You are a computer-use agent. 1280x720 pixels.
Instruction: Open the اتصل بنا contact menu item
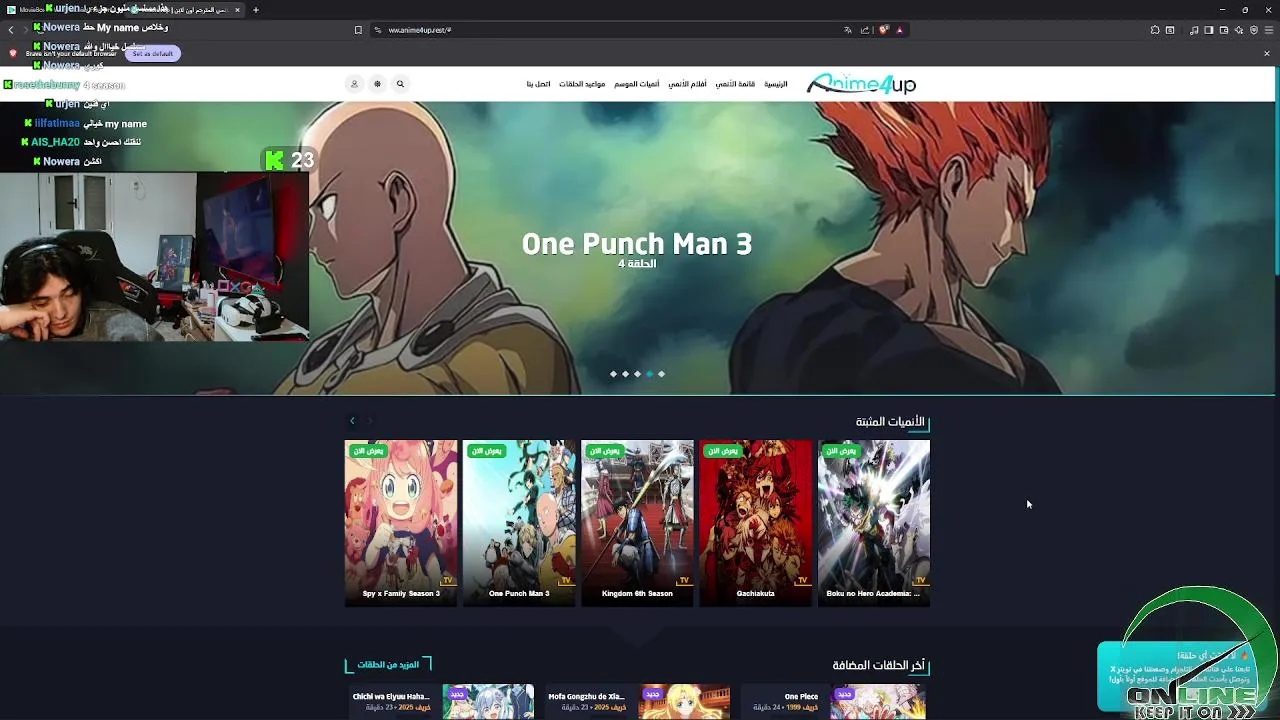[x=538, y=84]
